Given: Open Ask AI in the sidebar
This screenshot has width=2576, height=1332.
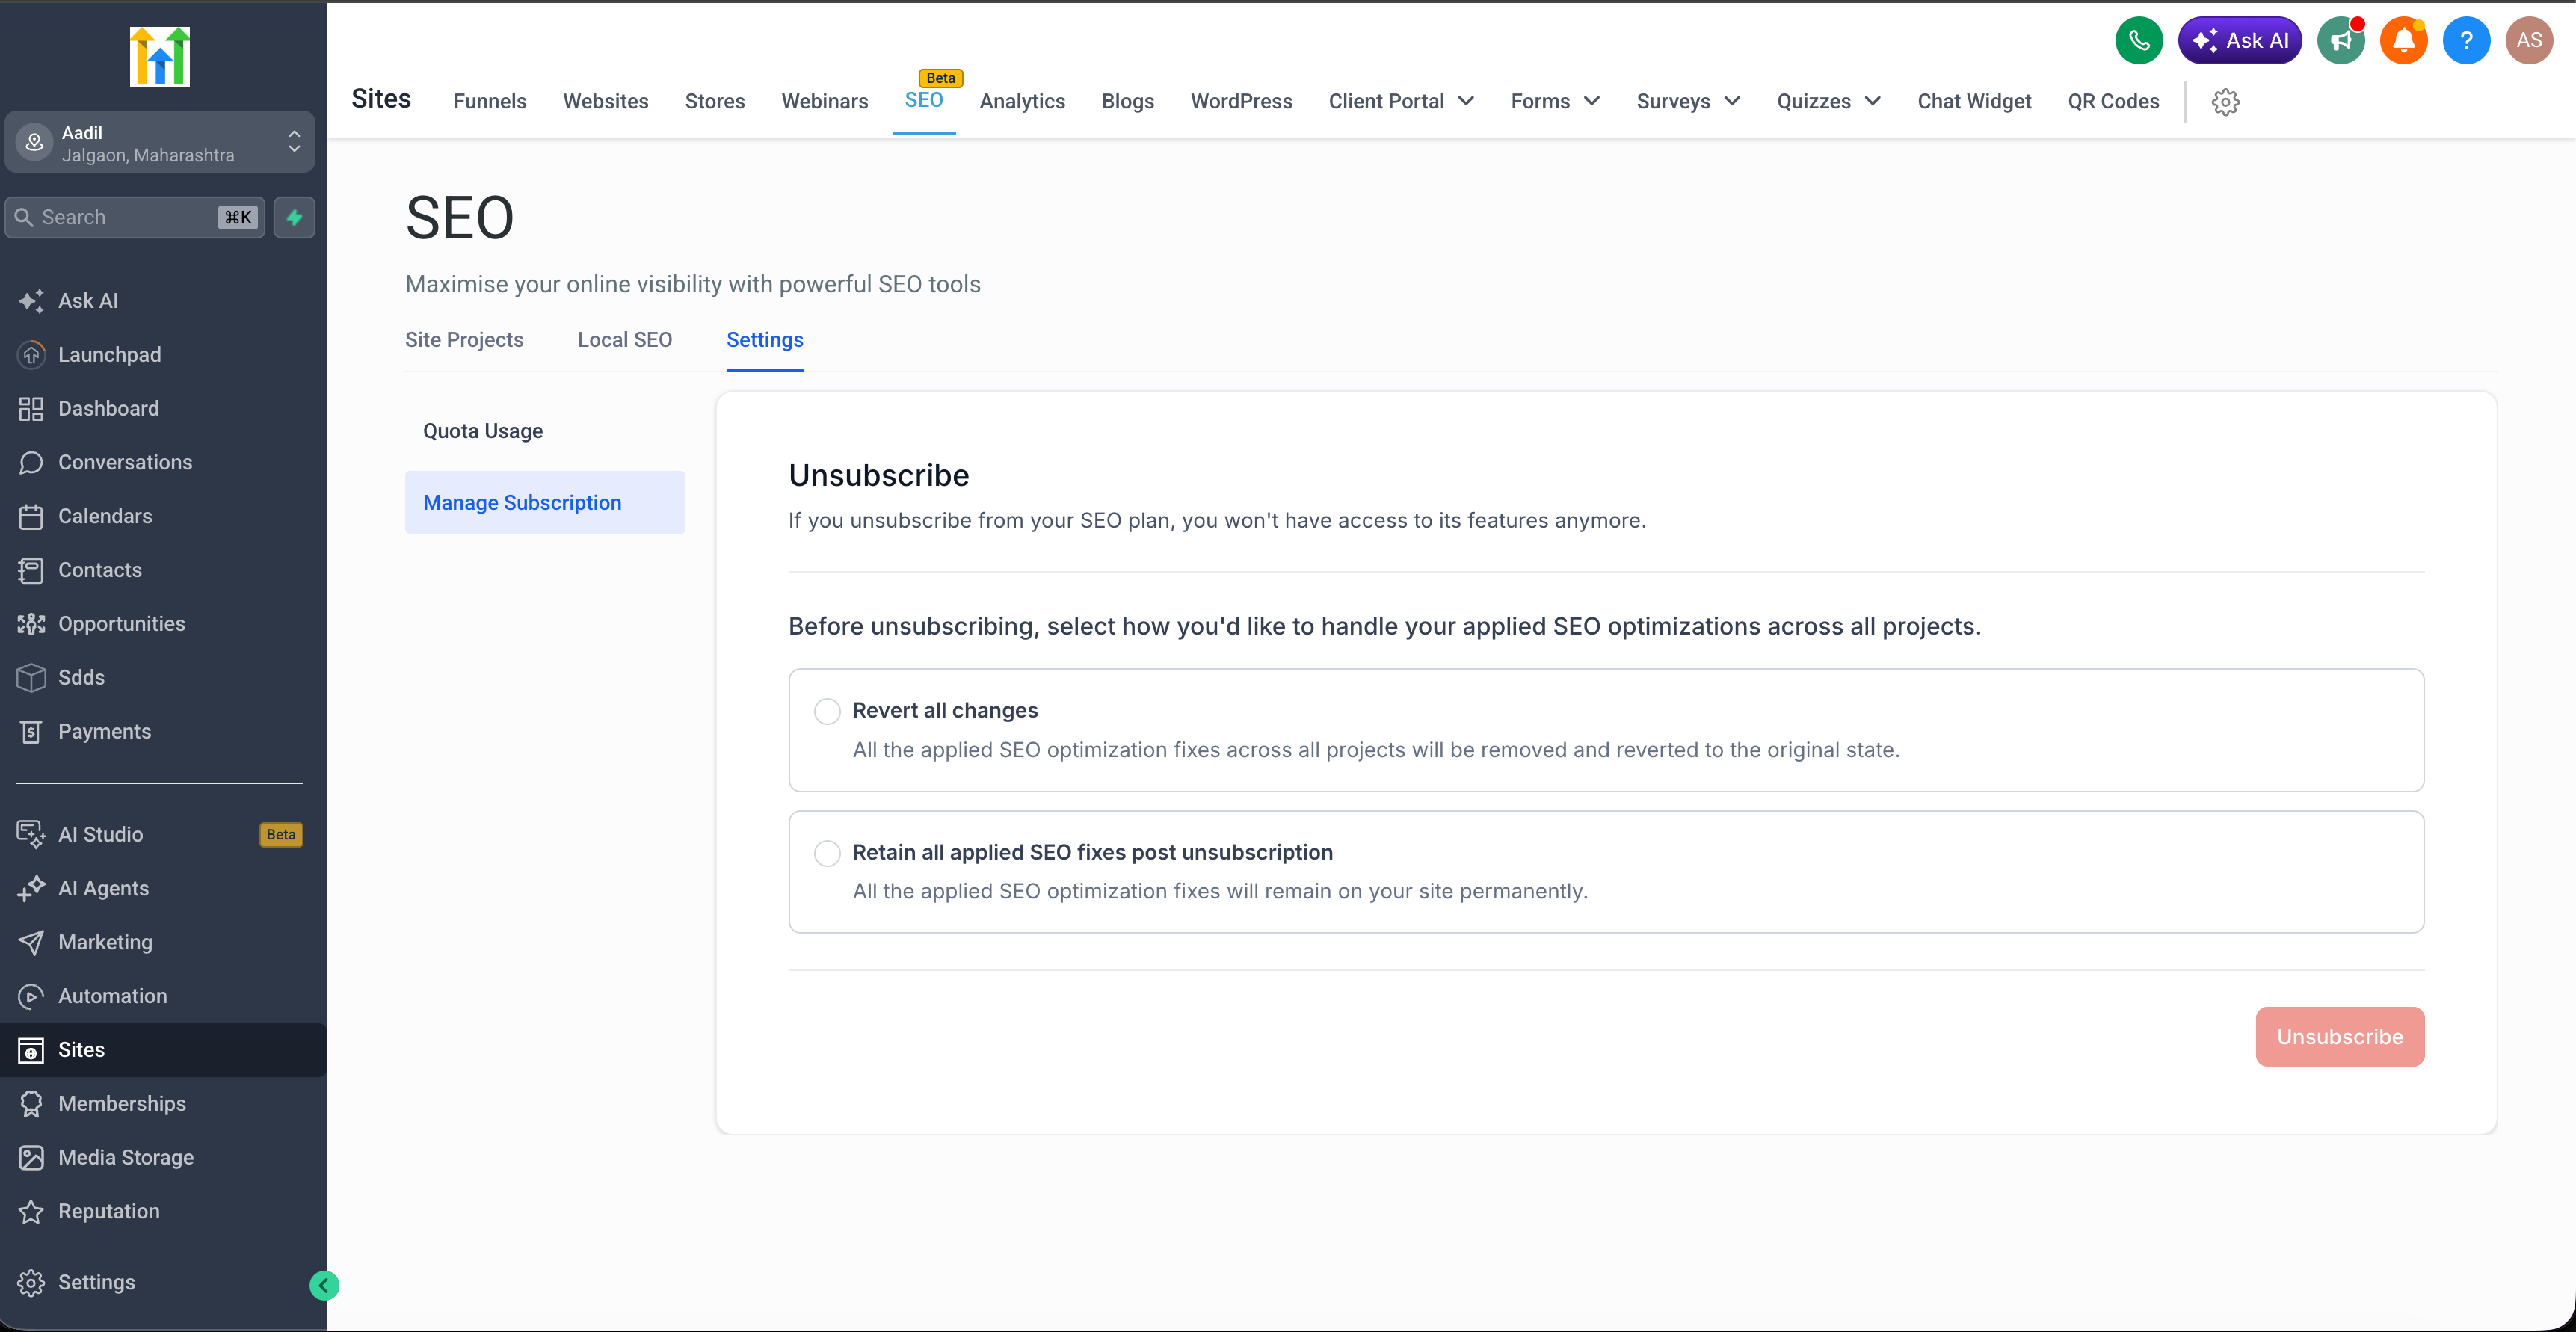Looking at the screenshot, I should pos(163,301).
